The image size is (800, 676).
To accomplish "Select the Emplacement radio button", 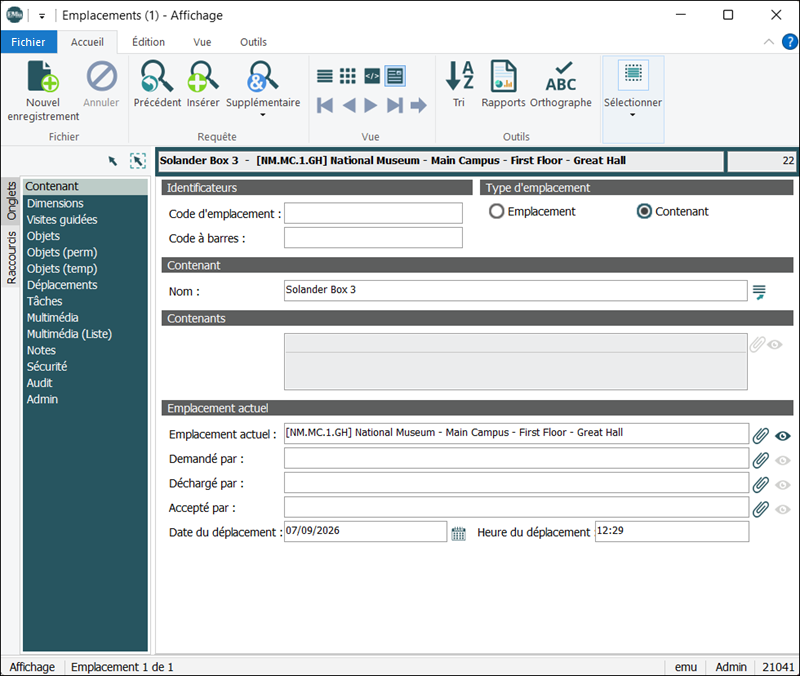I will tap(496, 211).
